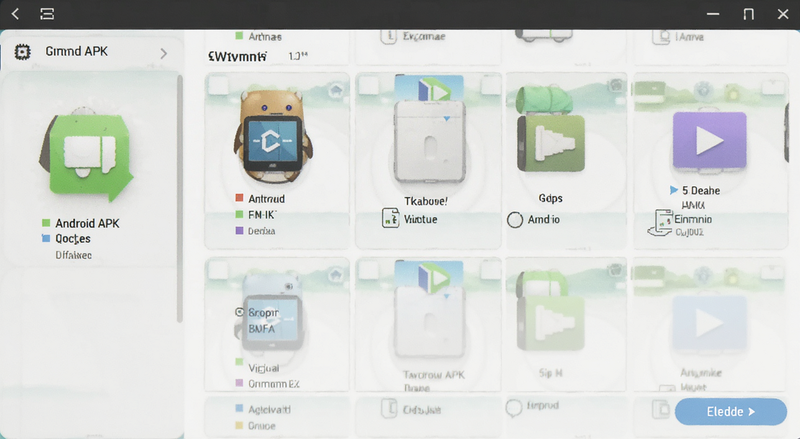Click the chip icon beside Gmnd APK
Viewport: 800px width, 439px height.
22,52
